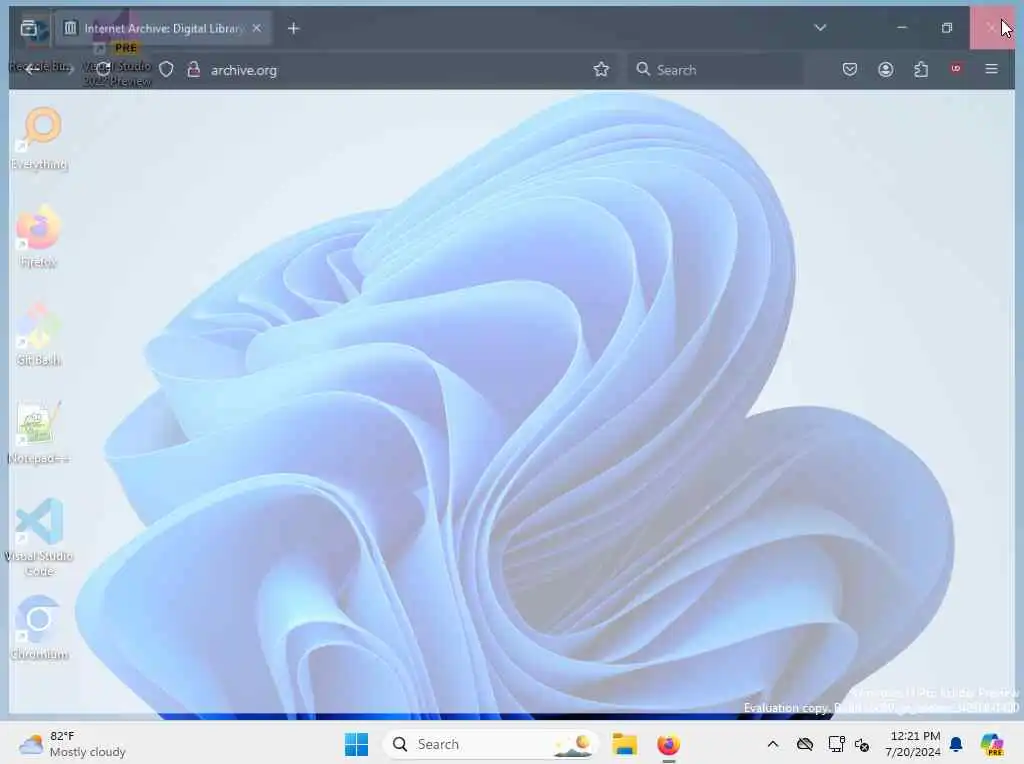The height and width of the screenshot is (764, 1024).
Task: Open a new tab with the plus button
Action: click(x=293, y=28)
